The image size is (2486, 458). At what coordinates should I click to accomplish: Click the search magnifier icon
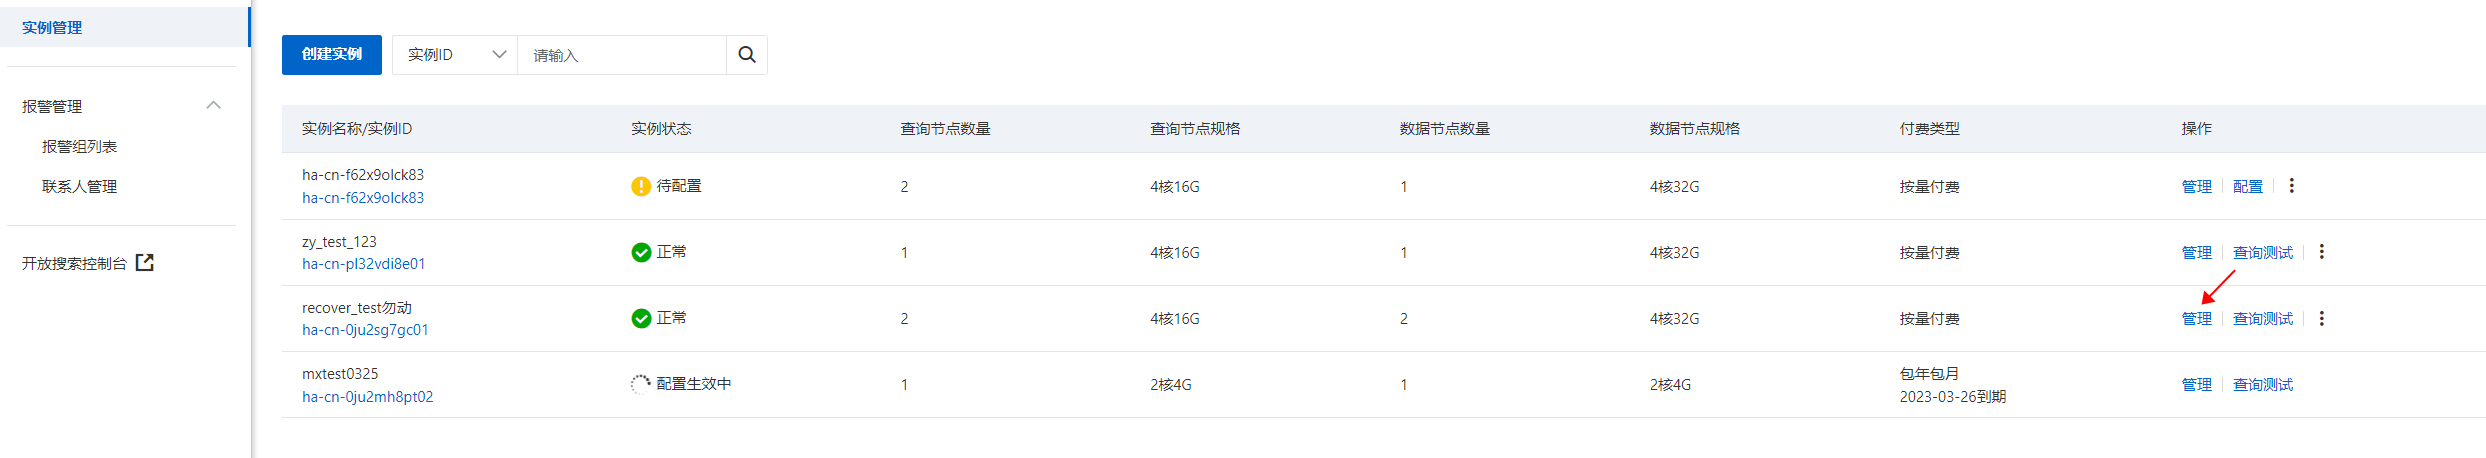(746, 55)
